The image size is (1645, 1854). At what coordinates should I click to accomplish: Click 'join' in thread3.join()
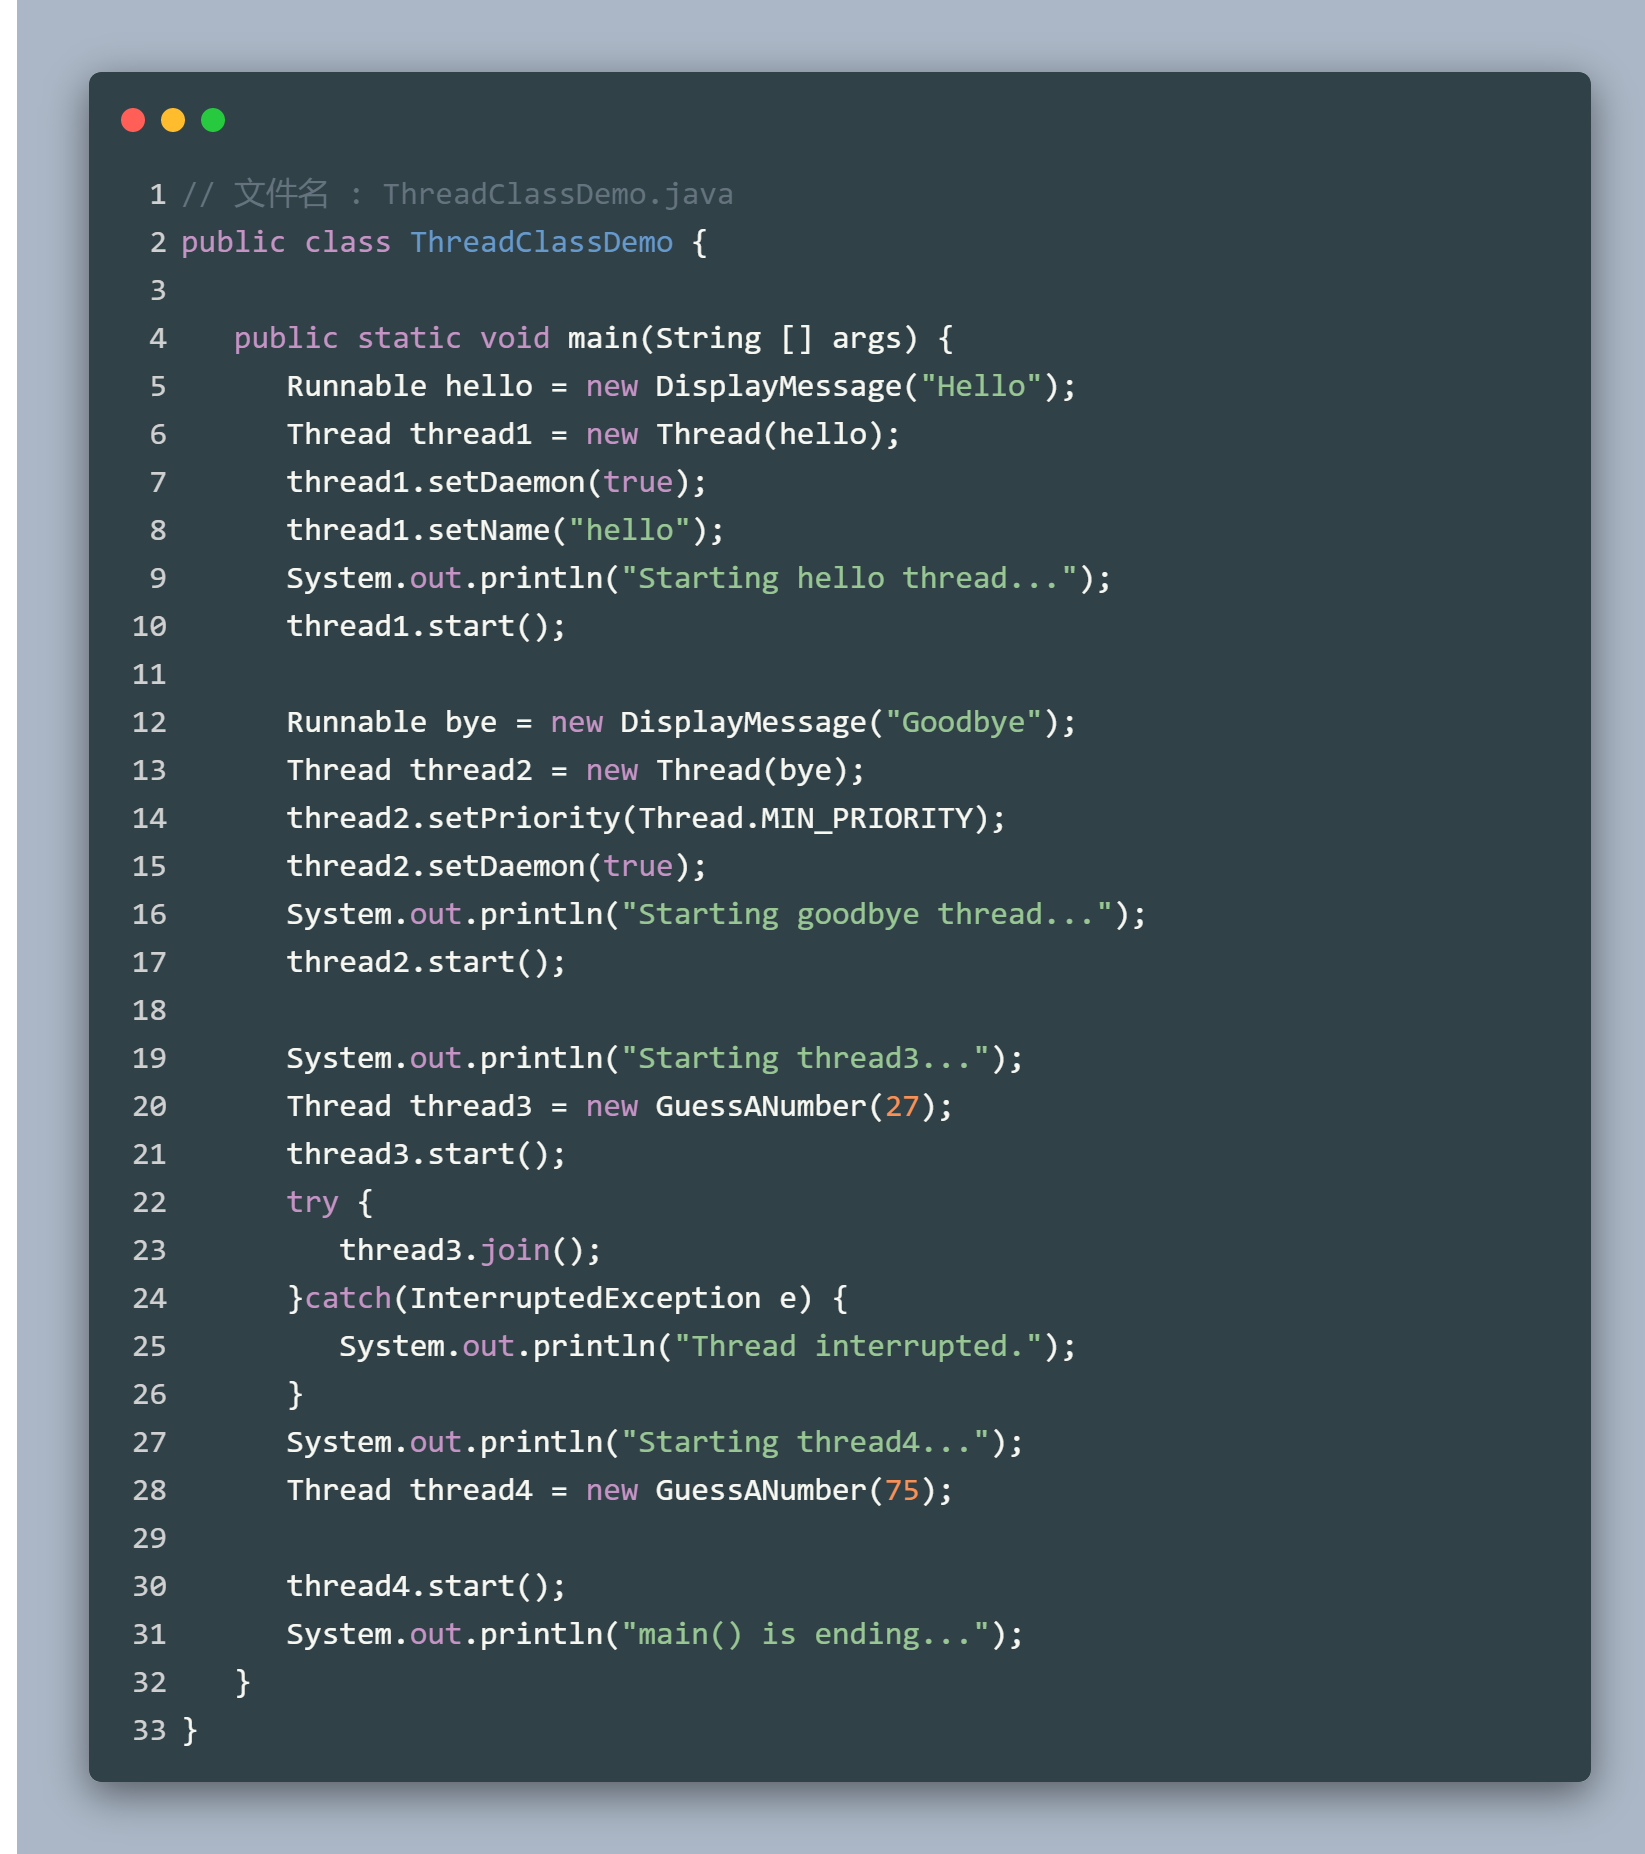(x=515, y=1250)
